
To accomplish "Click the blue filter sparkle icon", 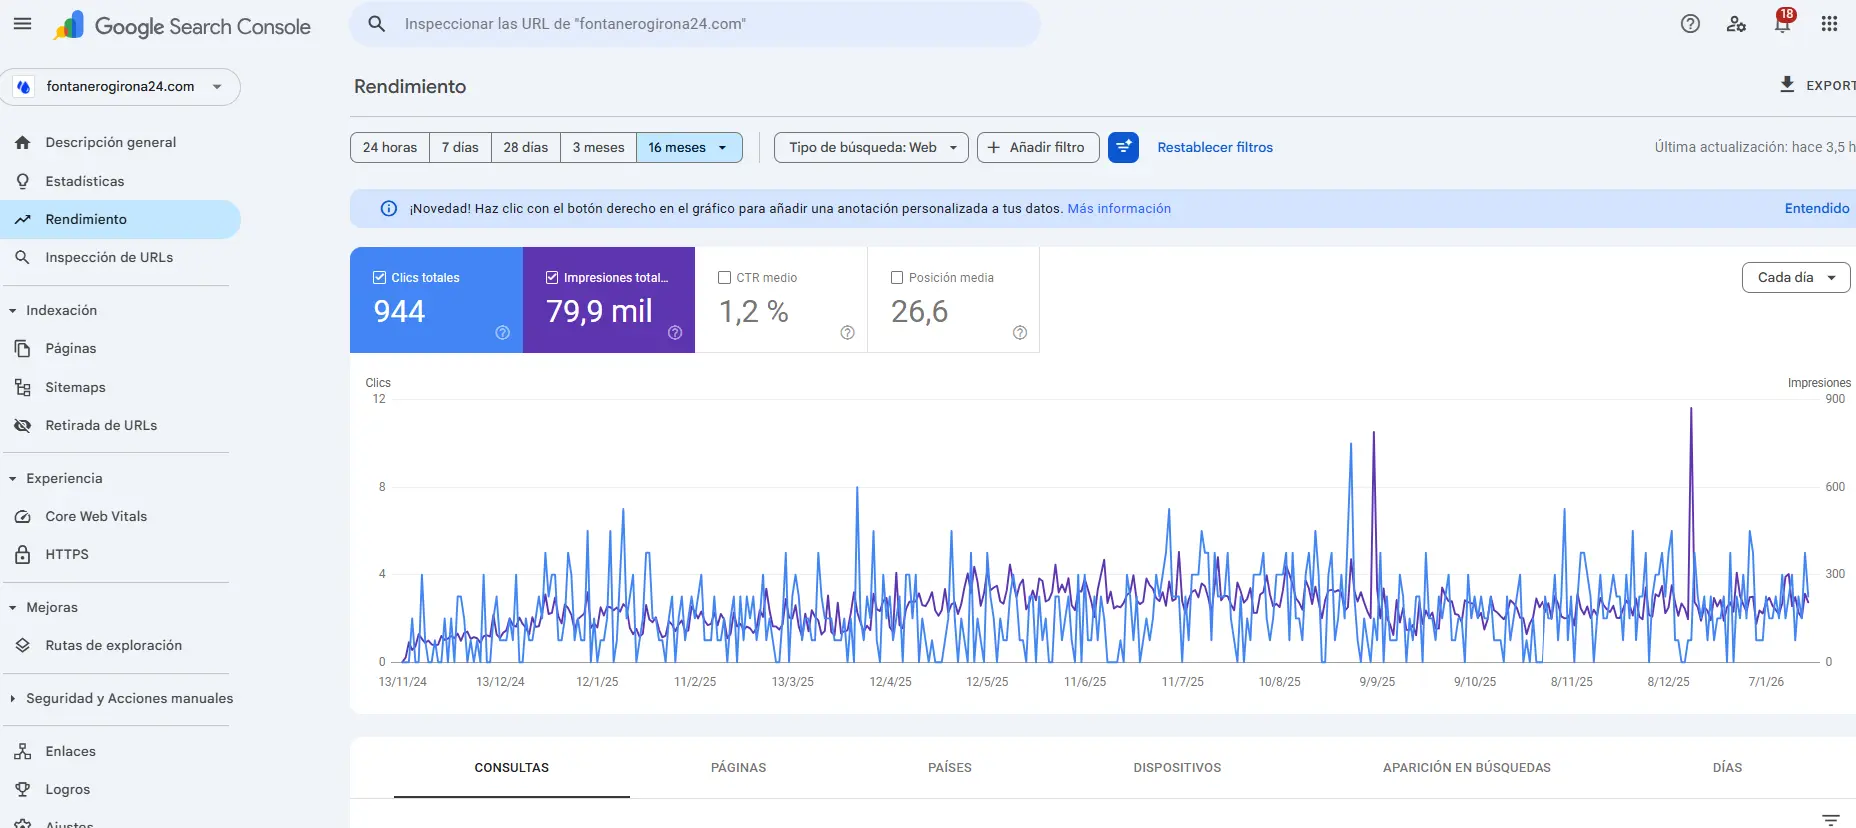I will [1123, 147].
